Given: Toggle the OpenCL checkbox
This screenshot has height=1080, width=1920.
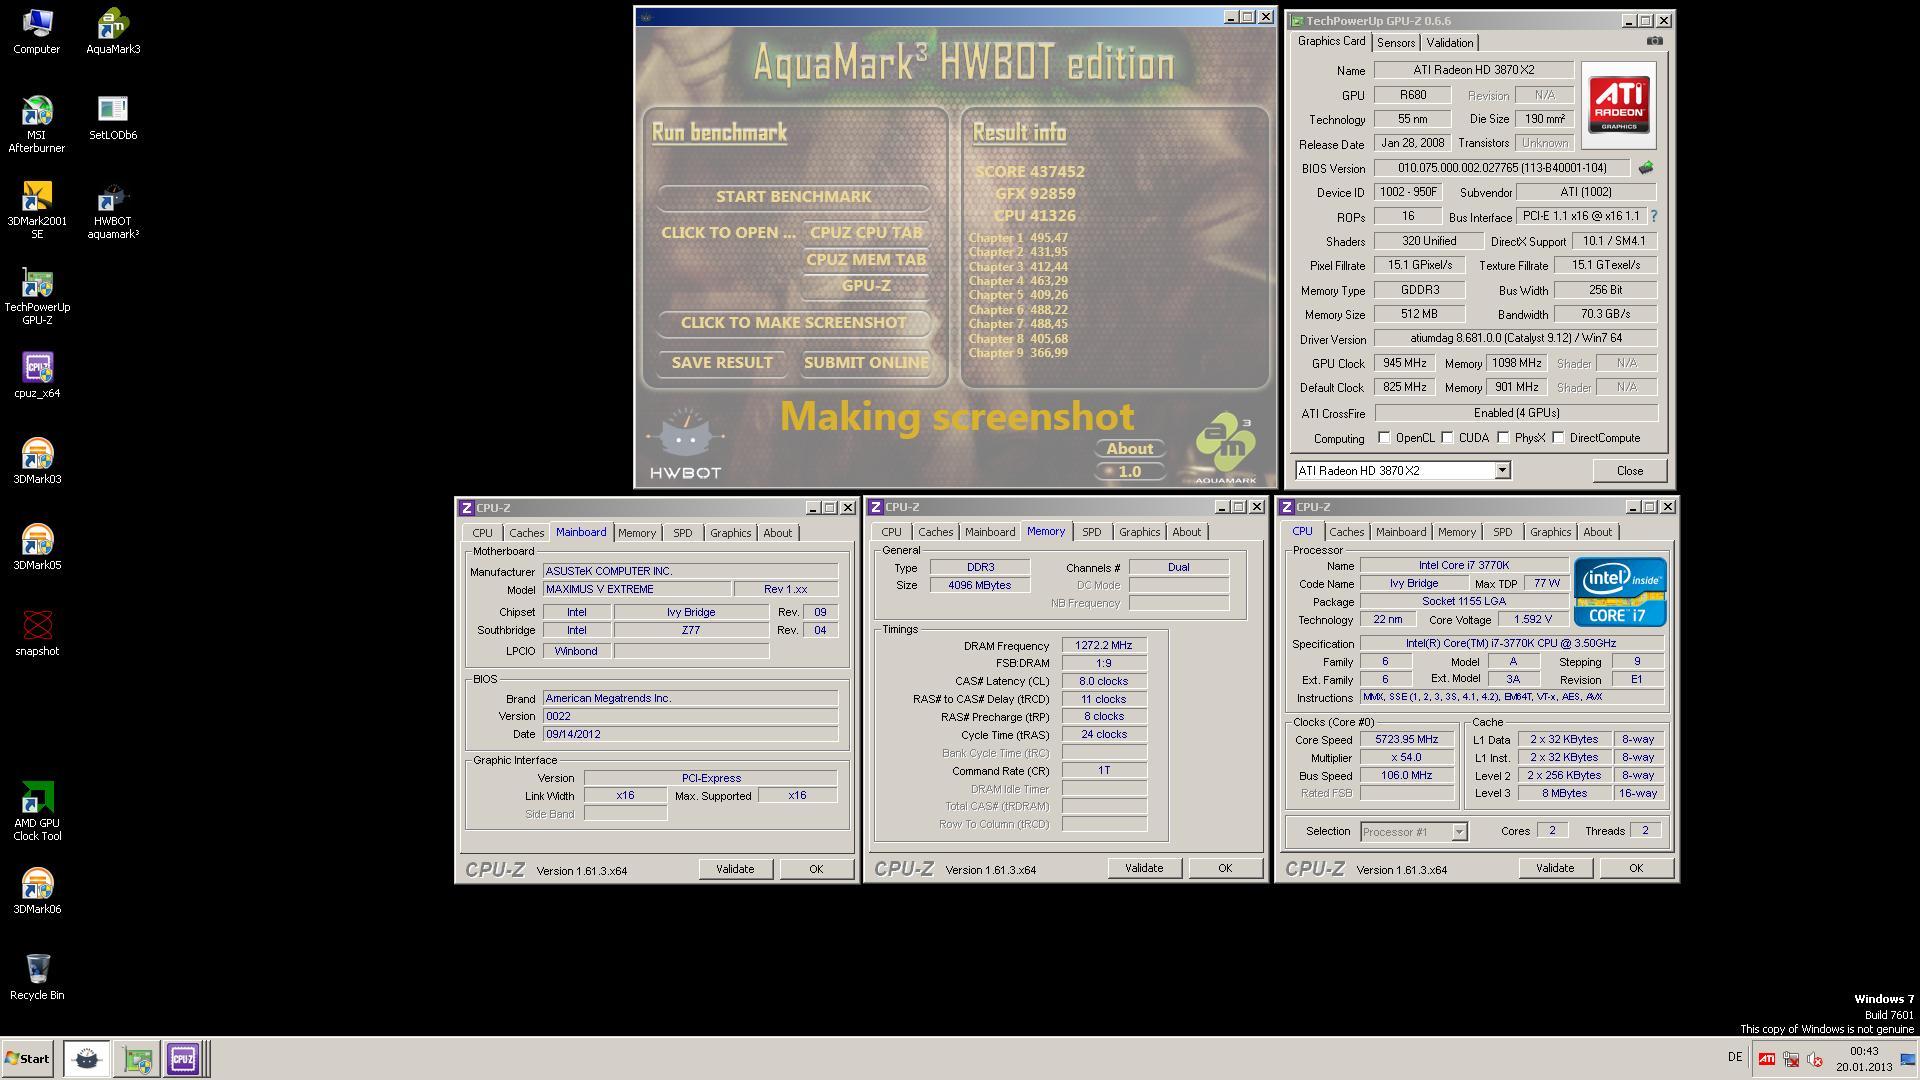Looking at the screenshot, I should [x=1384, y=438].
